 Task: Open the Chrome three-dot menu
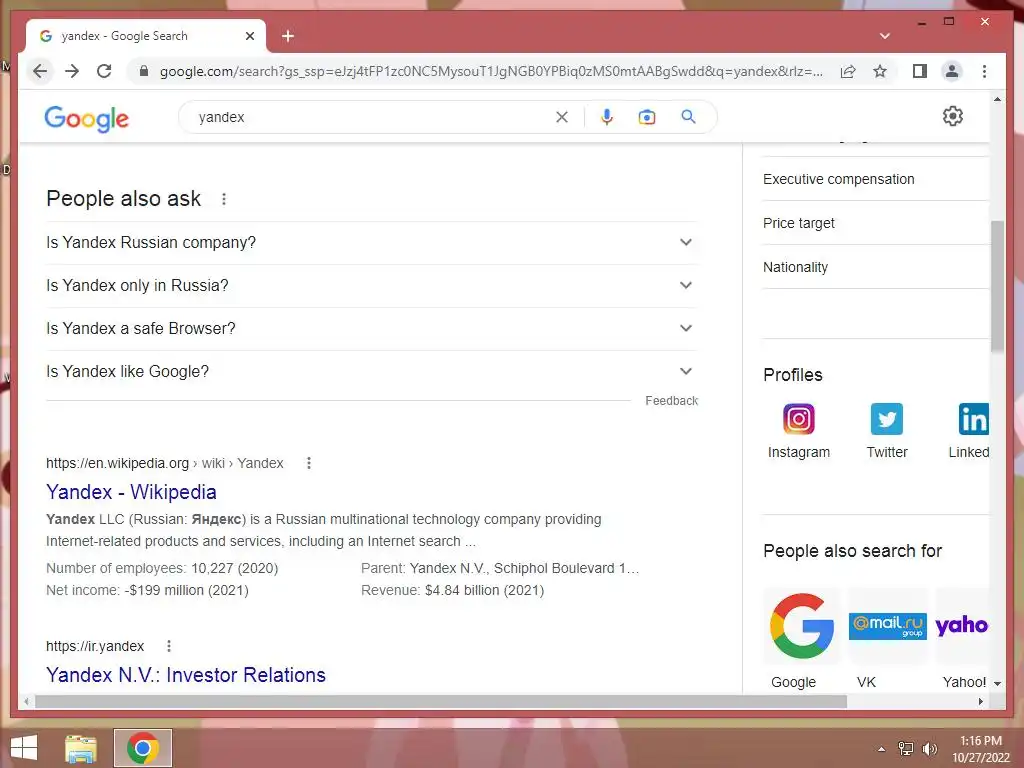click(x=984, y=71)
